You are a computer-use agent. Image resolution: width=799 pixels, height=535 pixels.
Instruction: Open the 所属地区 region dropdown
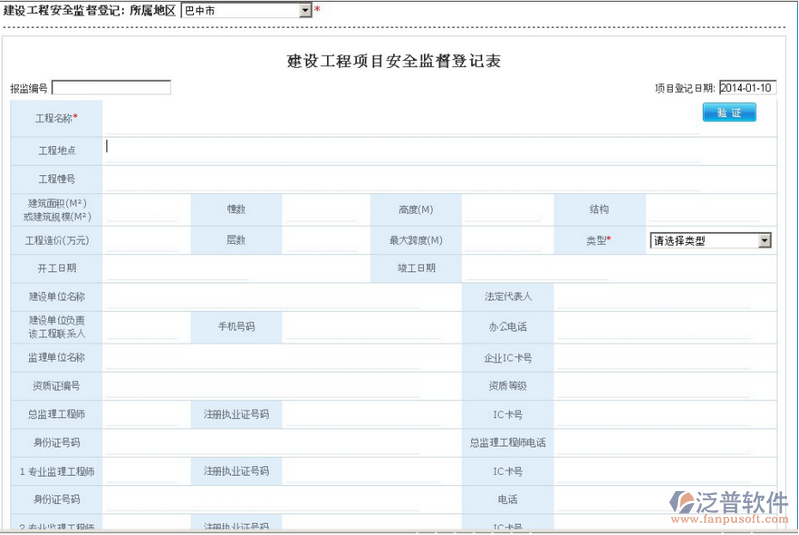[304, 10]
